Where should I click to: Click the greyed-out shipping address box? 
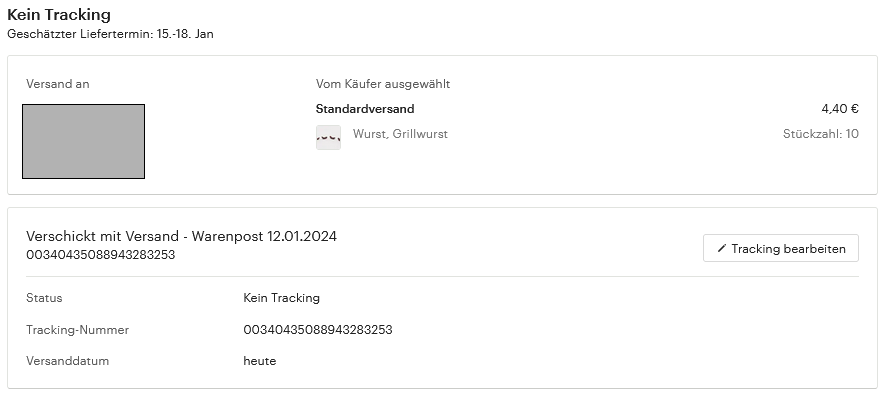[83, 141]
